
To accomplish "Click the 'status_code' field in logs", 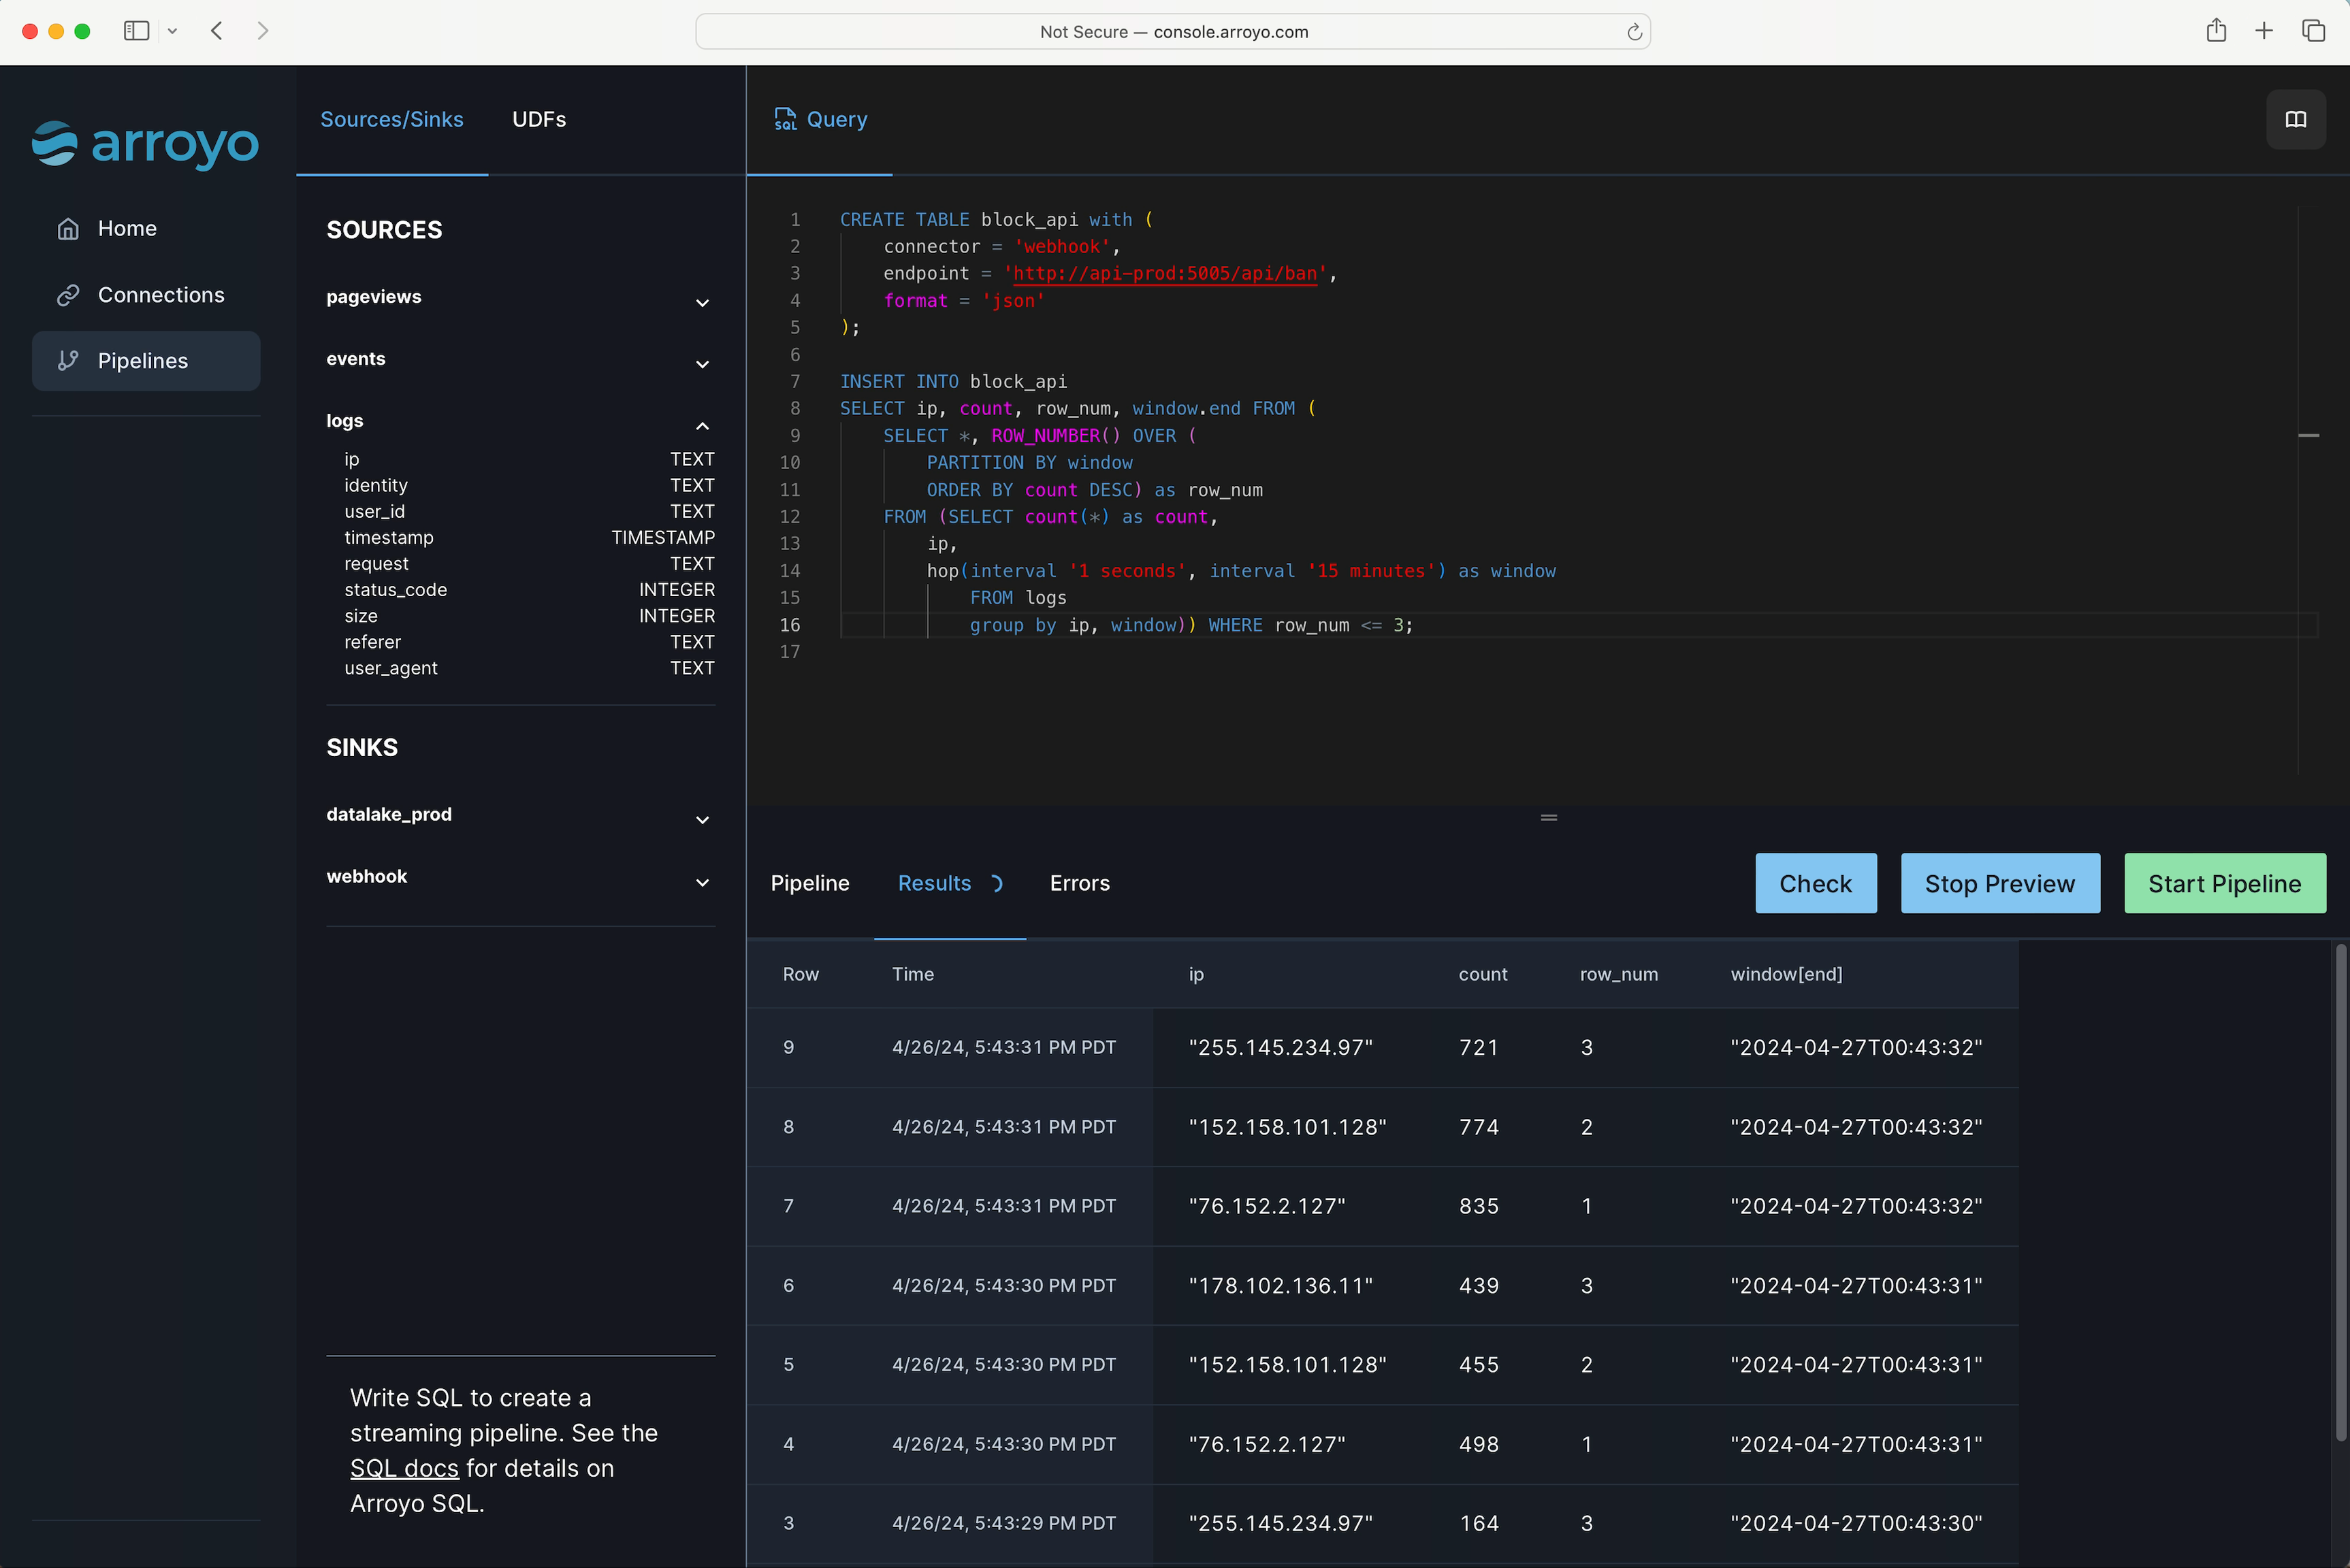I will tap(395, 590).
